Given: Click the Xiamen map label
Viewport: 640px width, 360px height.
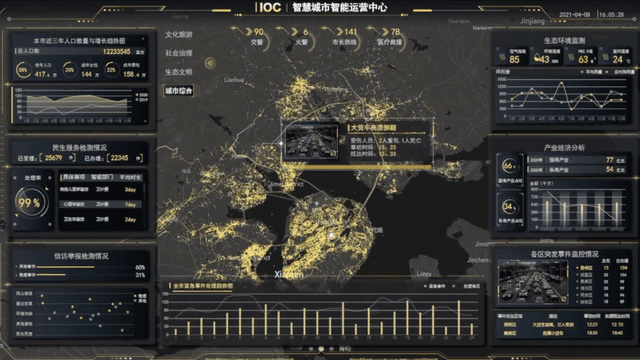Looking at the screenshot, I should point(289,275).
